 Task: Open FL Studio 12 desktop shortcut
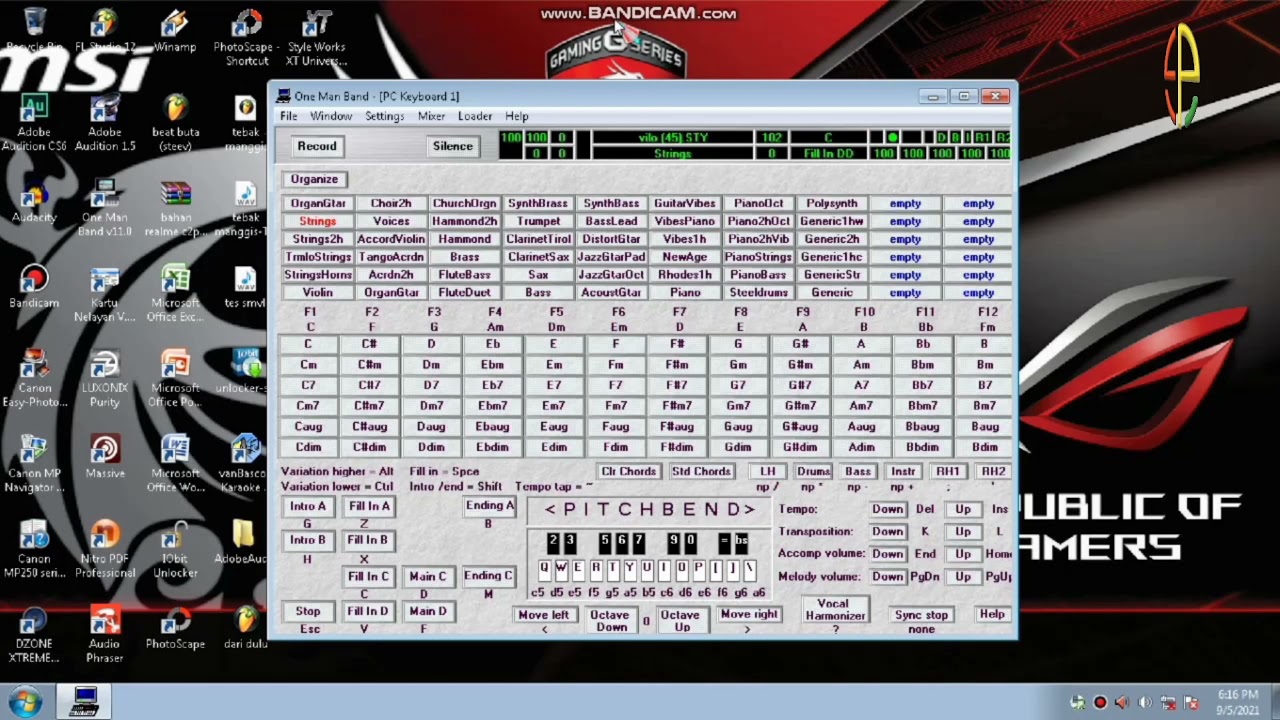pos(105,31)
